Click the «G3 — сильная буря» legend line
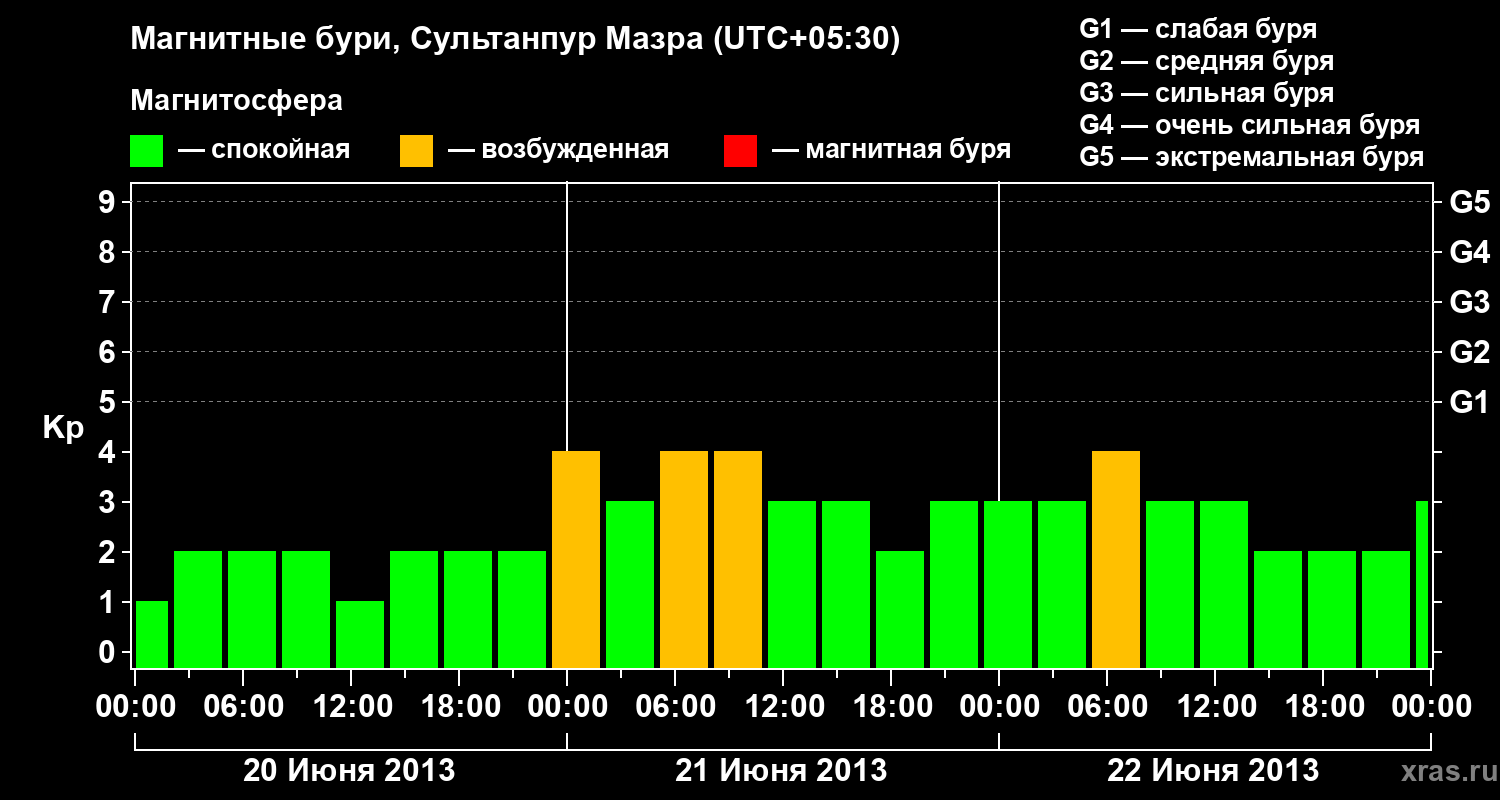This screenshot has height=800, width=1500. click(x=1206, y=93)
